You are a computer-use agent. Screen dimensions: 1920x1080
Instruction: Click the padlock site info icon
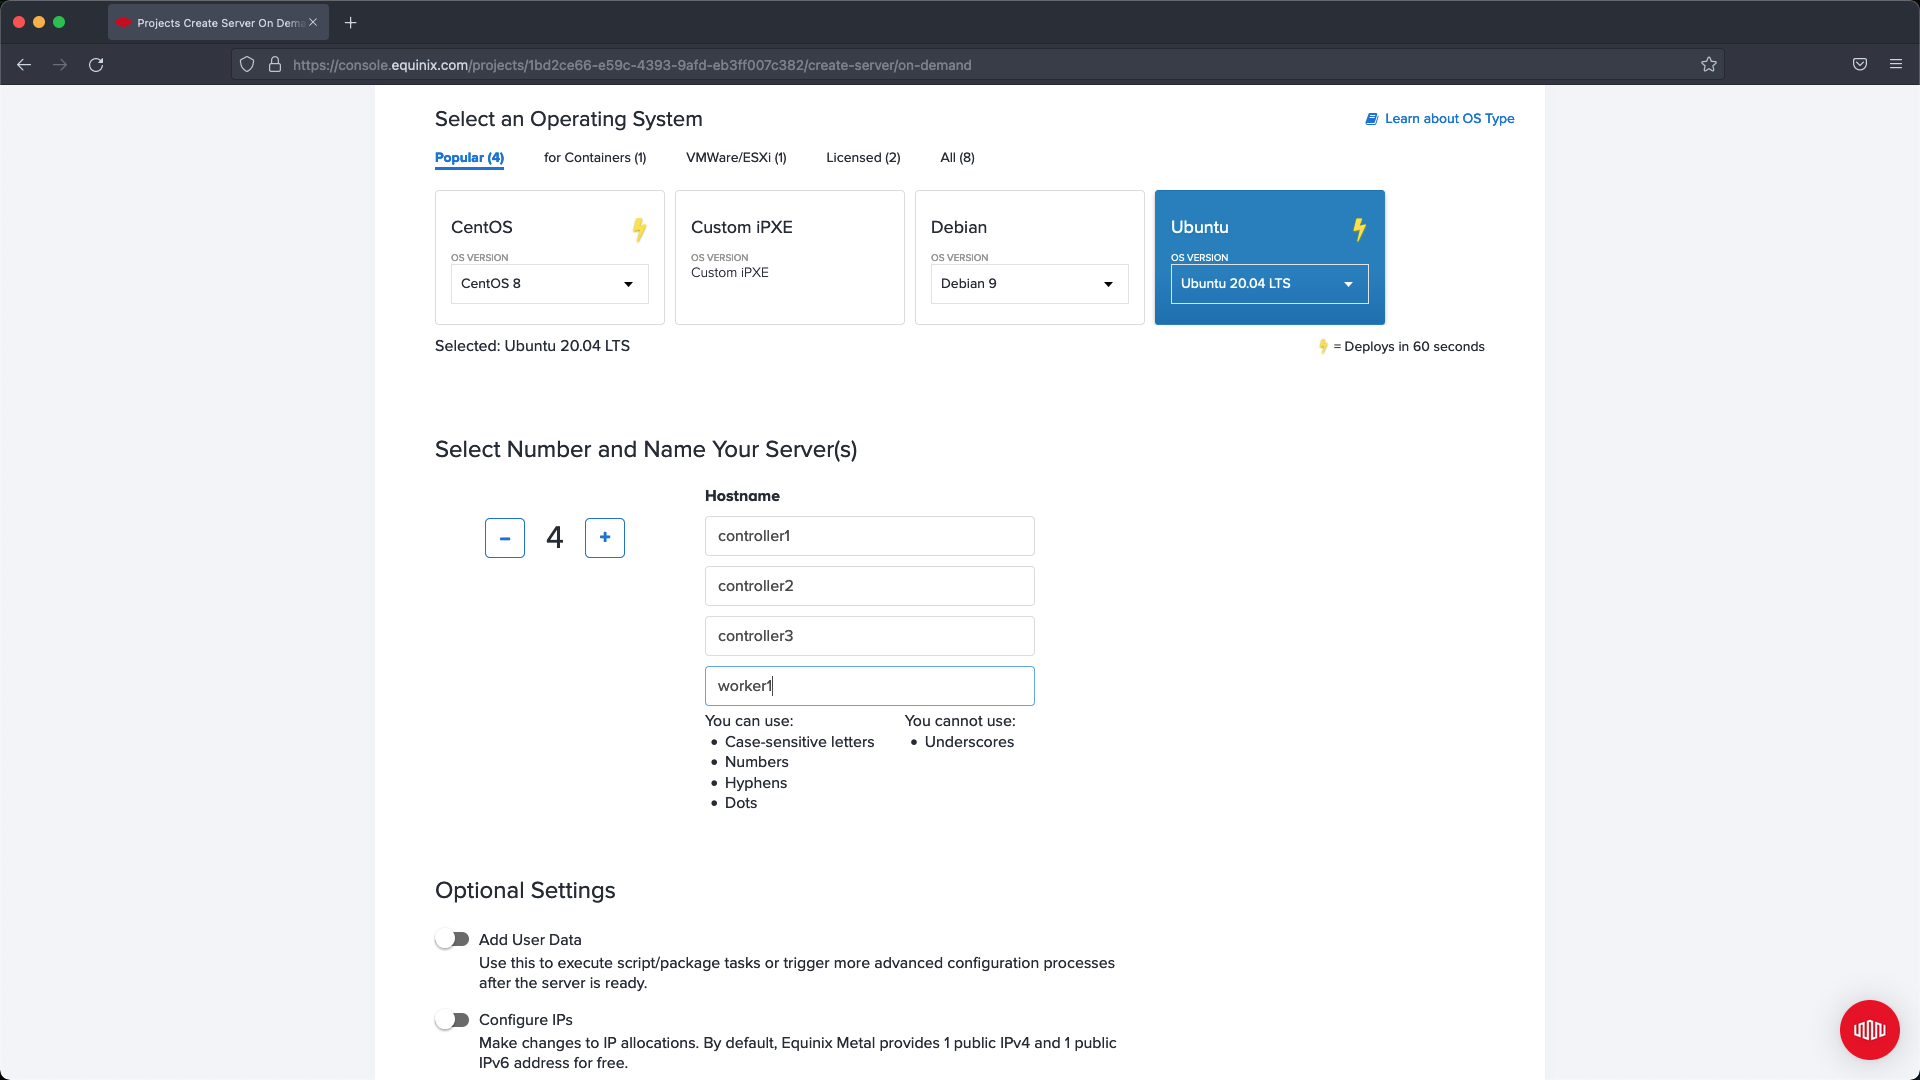[x=275, y=65]
